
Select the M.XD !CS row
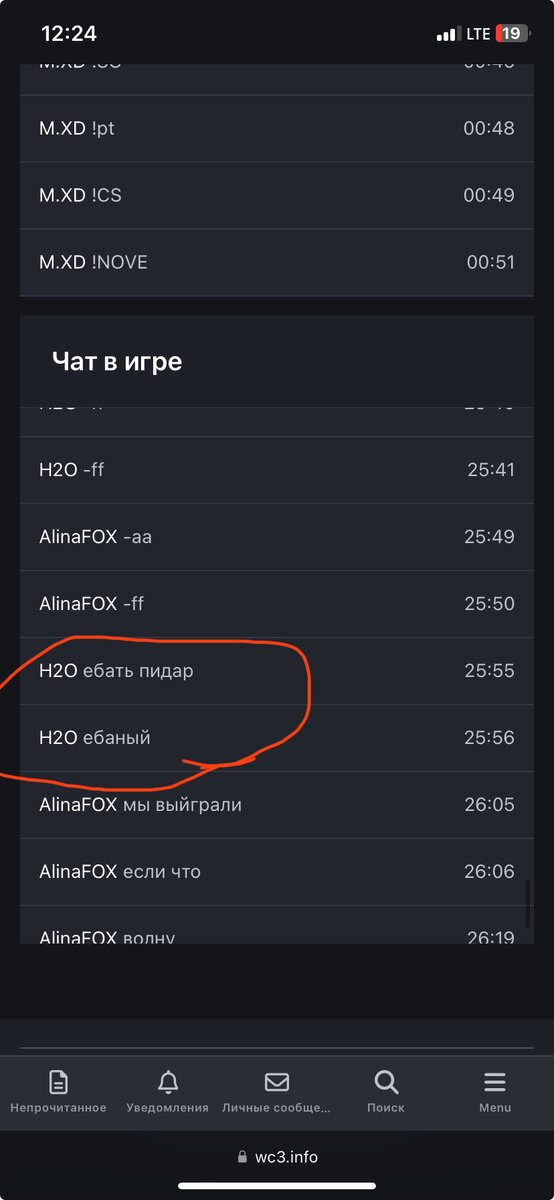[277, 195]
